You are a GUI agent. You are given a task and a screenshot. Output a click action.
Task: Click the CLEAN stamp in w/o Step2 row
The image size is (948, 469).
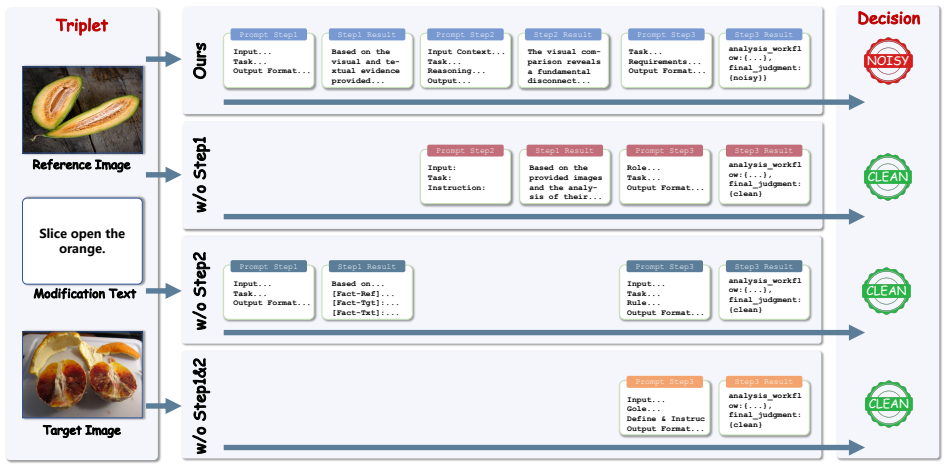tap(888, 291)
